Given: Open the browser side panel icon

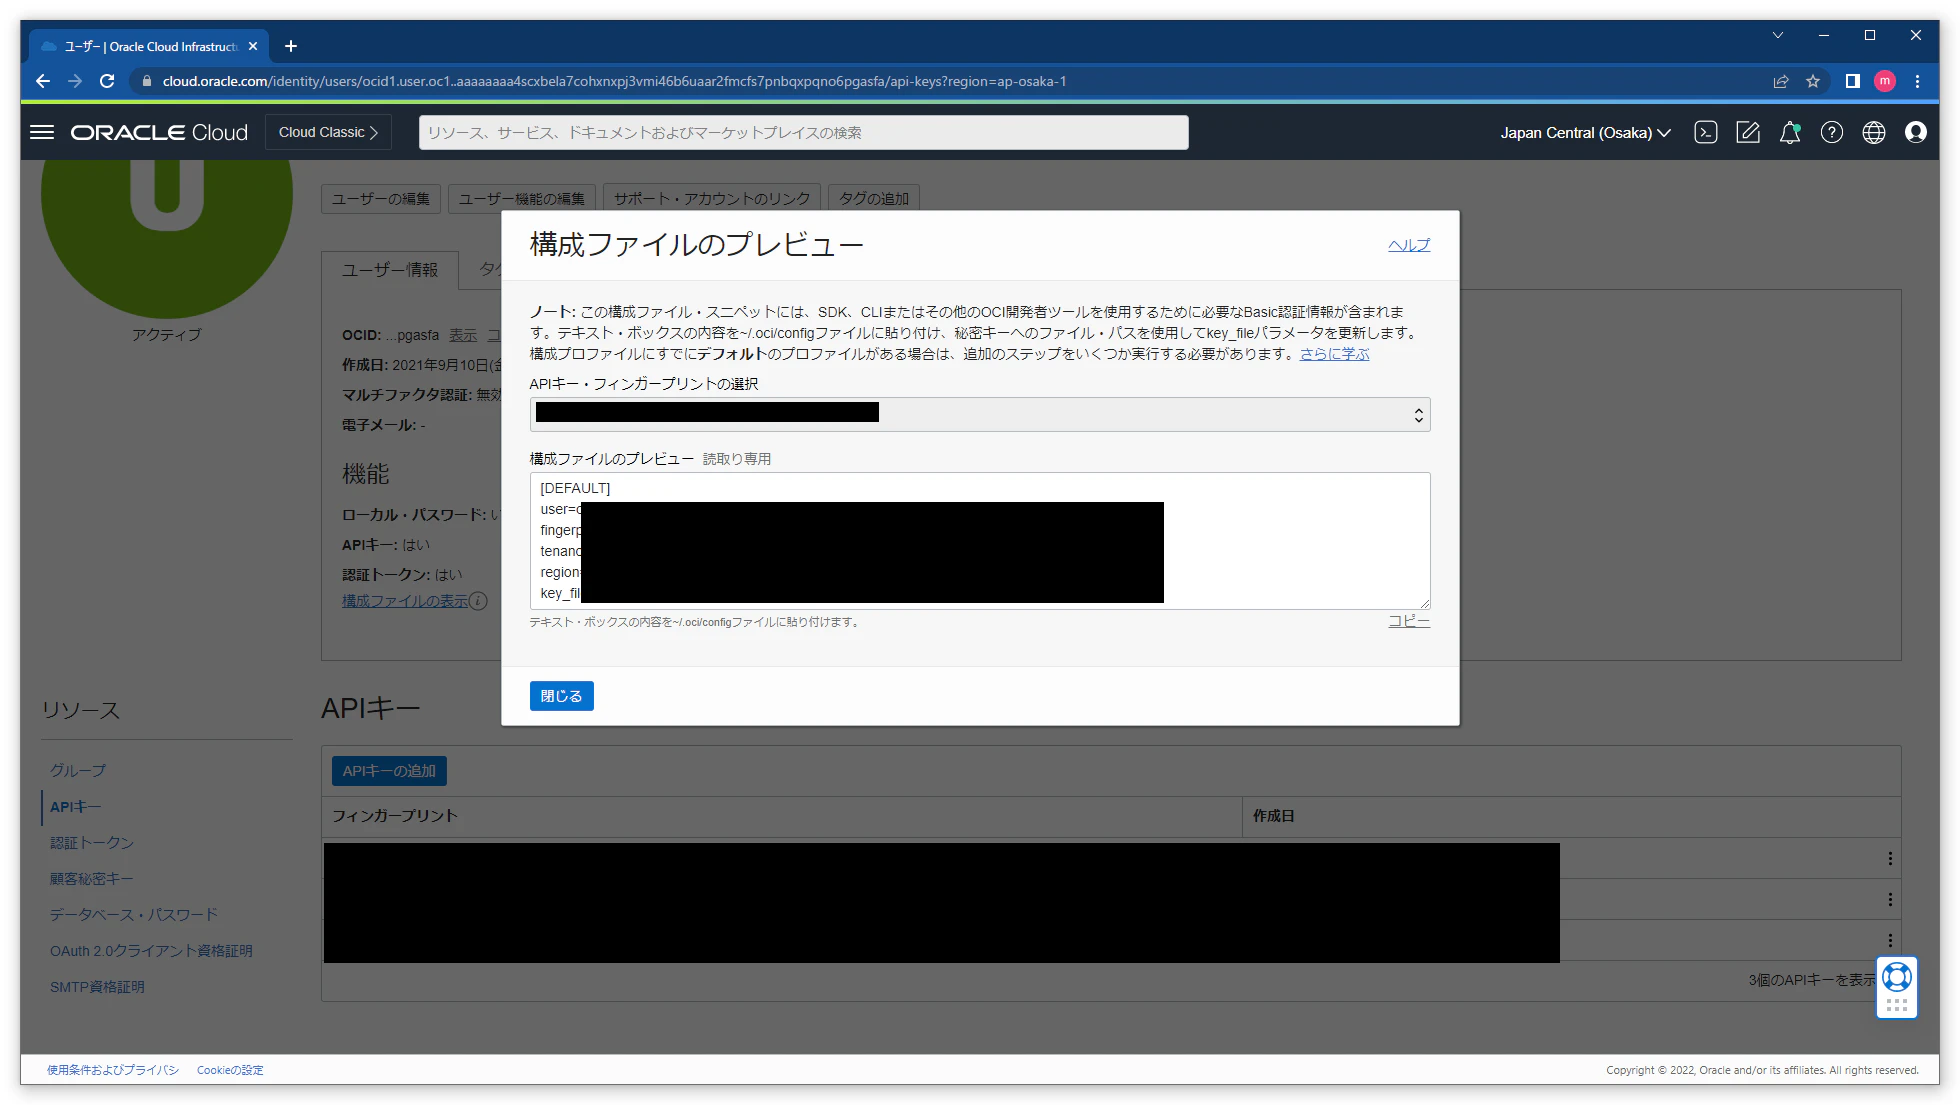Looking at the screenshot, I should (1852, 81).
